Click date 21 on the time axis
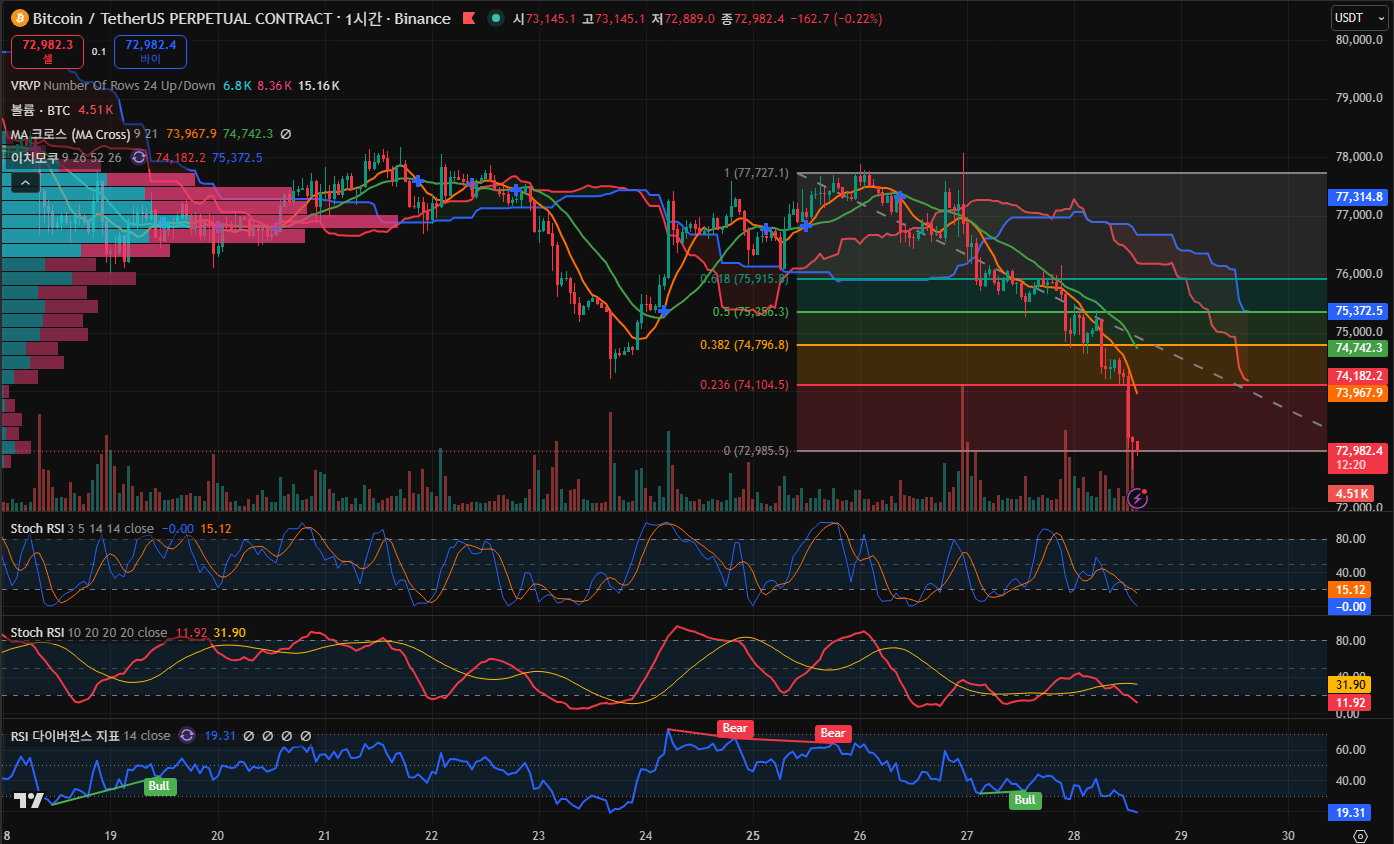Image resolution: width=1394 pixels, height=844 pixels. (324, 835)
